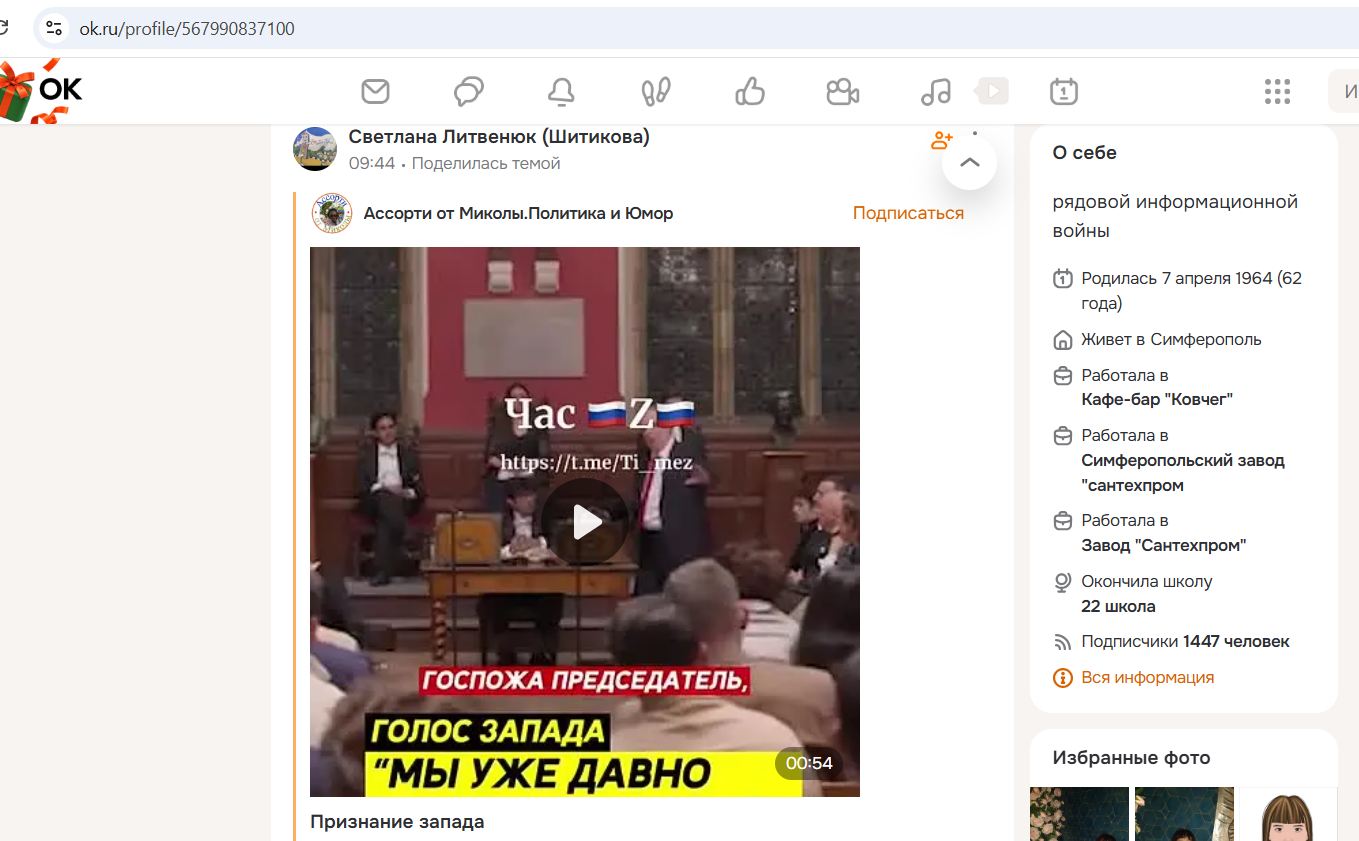Click Светлана Литвенюк avatar
The width and height of the screenshot is (1359, 841).
coord(314,149)
